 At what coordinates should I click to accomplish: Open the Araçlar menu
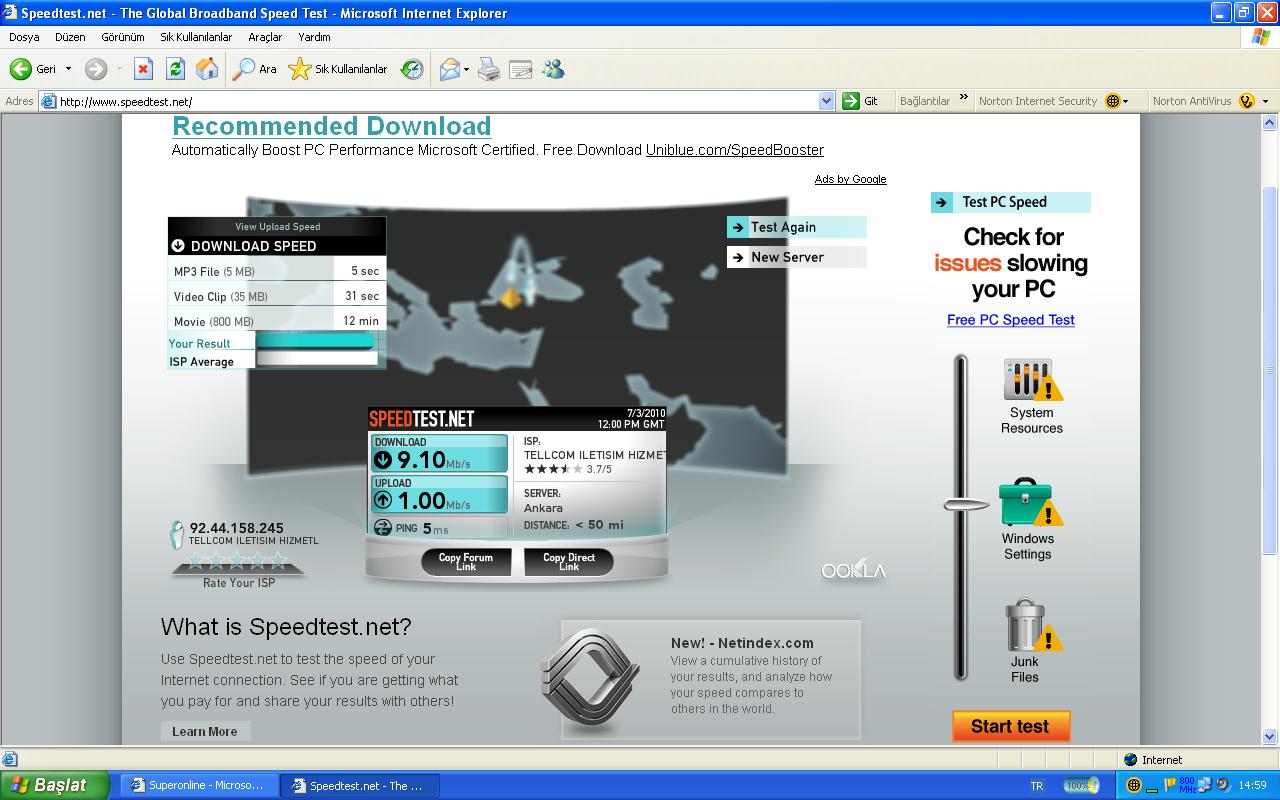(x=265, y=37)
